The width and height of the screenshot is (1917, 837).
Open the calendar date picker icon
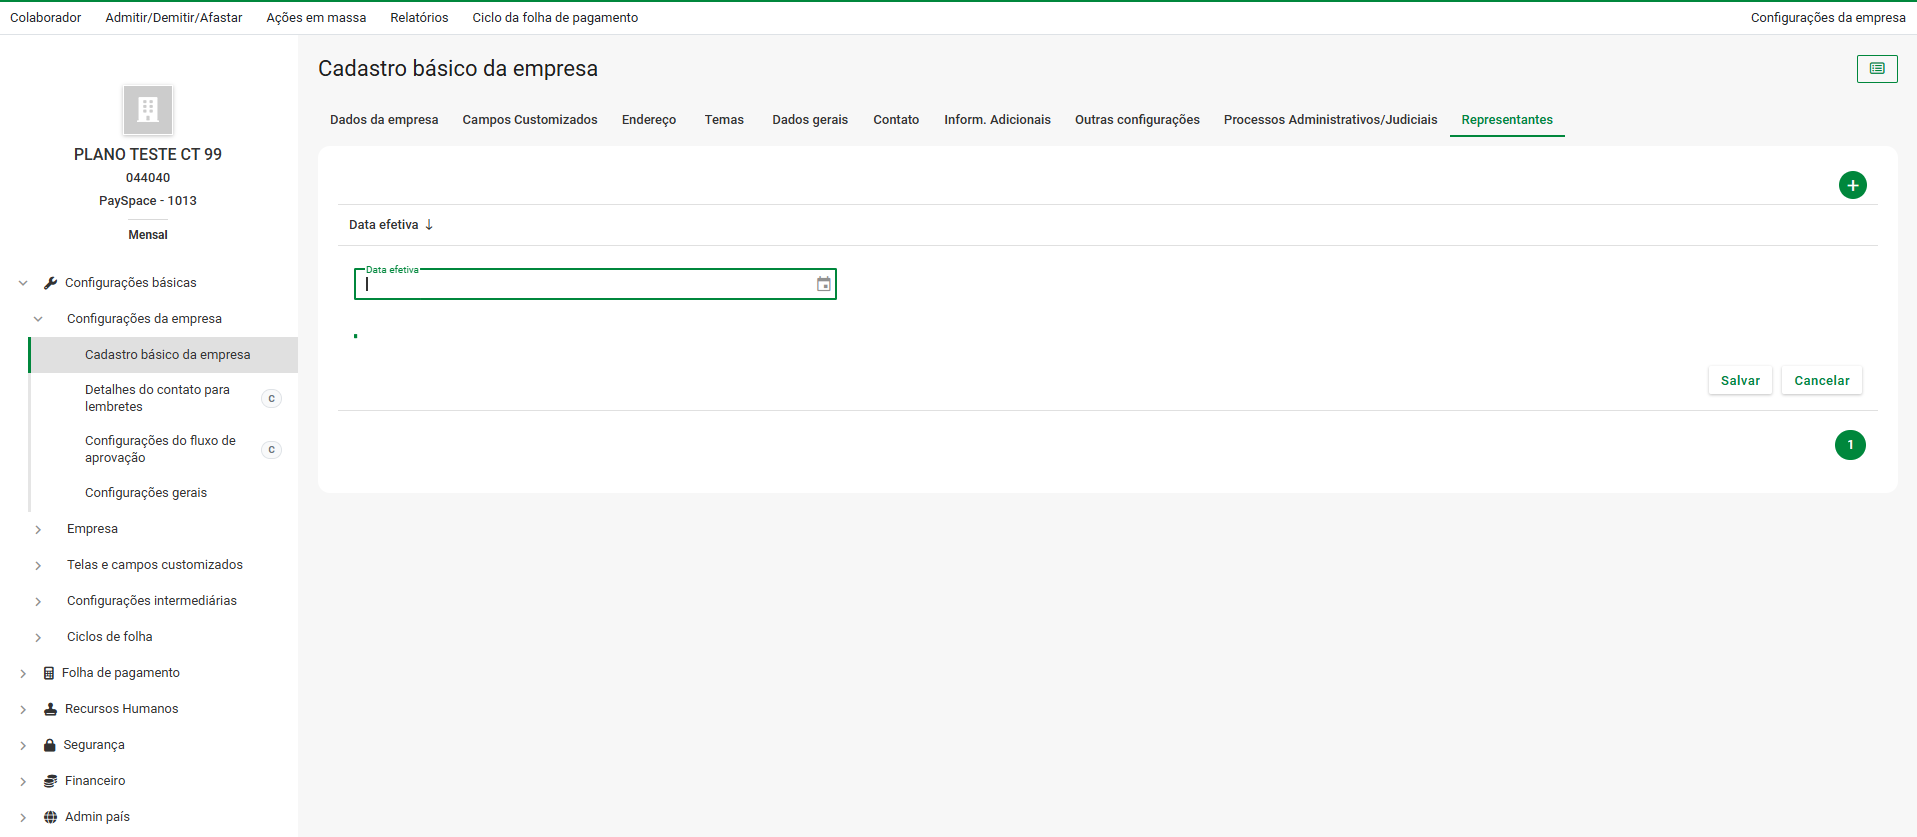823,285
